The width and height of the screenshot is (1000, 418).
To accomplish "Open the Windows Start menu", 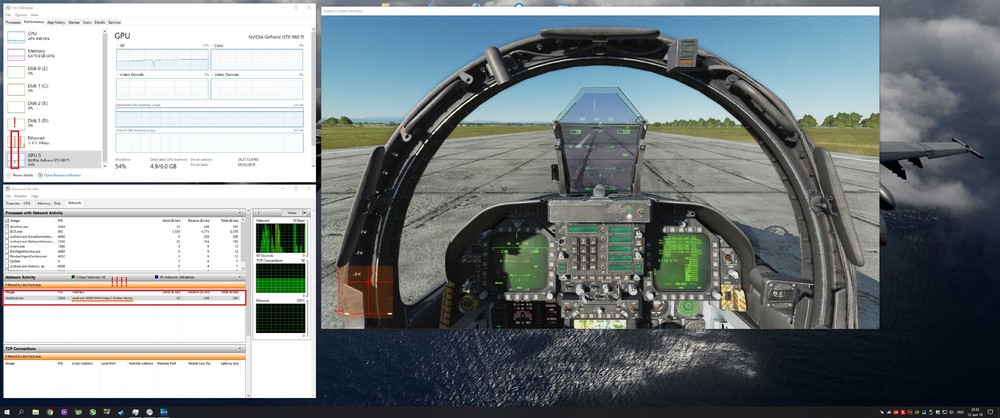I will (6, 412).
